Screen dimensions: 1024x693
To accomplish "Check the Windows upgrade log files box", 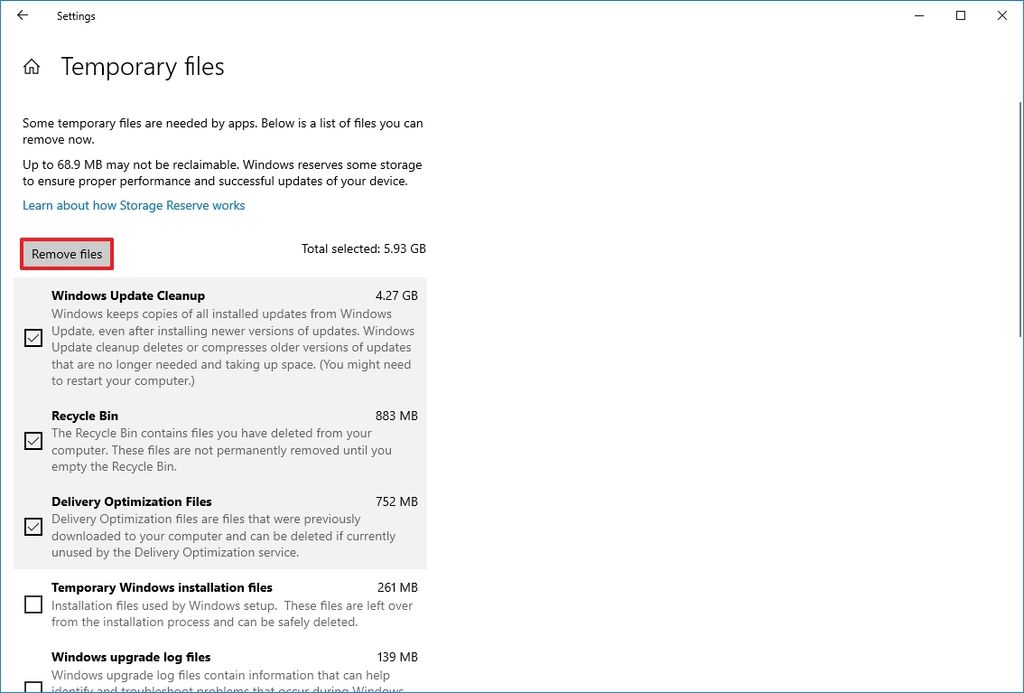I will tap(32, 686).
